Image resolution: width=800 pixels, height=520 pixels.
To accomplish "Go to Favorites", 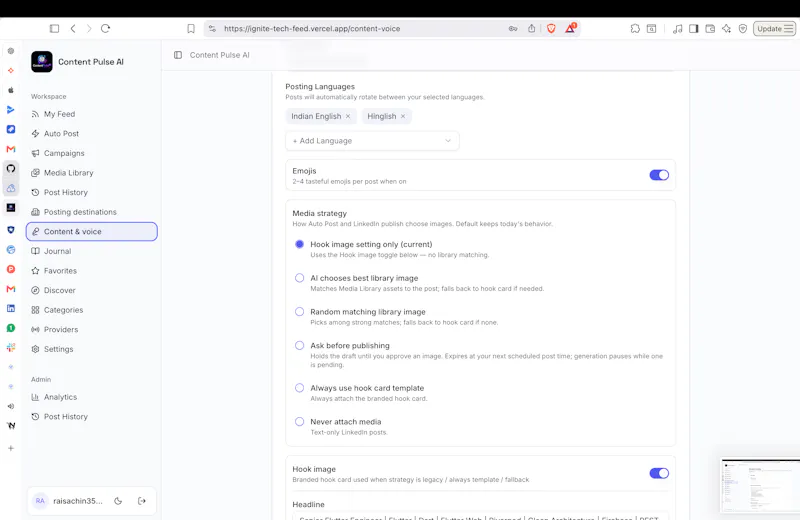I will pyautogui.click(x=92, y=271).
